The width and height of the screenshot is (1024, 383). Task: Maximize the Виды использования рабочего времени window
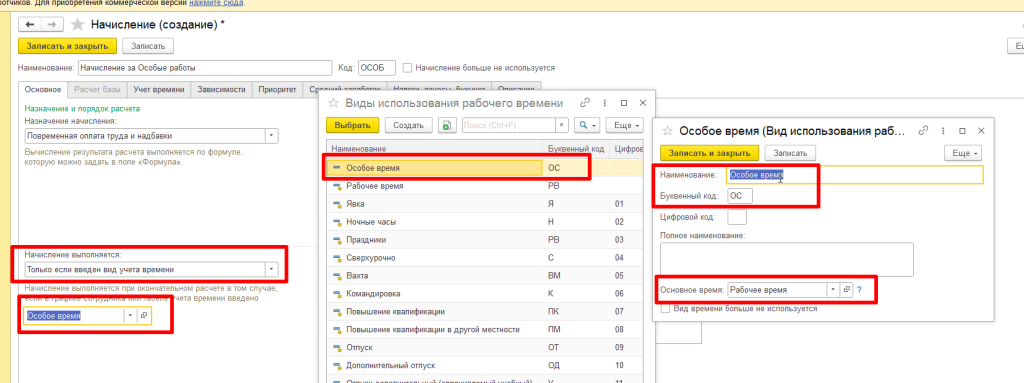pyautogui.click(x=624, y=103)
